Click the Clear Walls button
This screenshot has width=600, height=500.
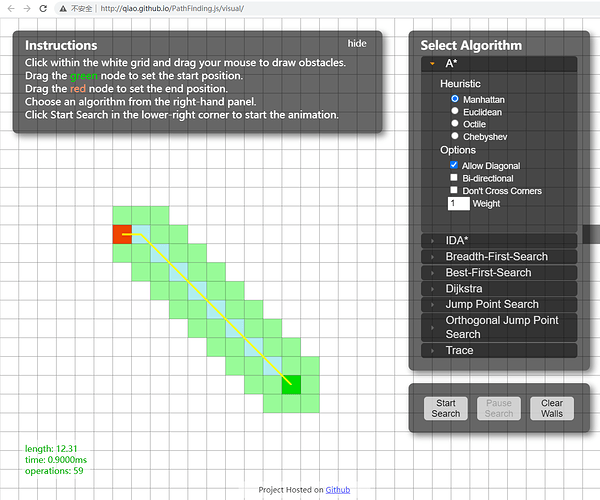point(552,409)
